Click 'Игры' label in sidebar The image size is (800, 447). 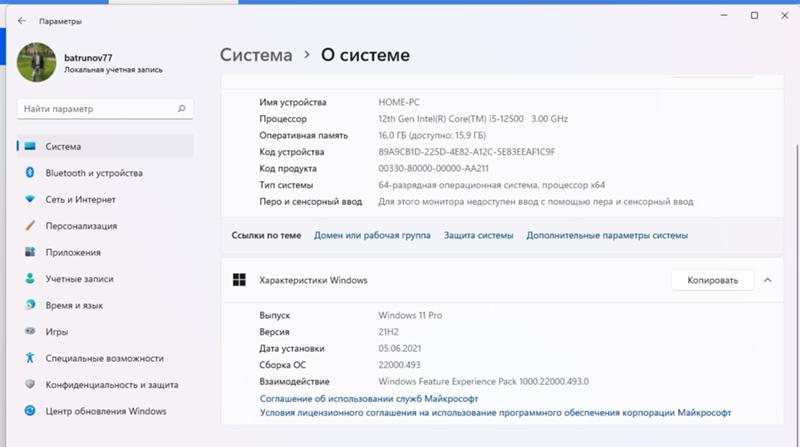[57, 332]
